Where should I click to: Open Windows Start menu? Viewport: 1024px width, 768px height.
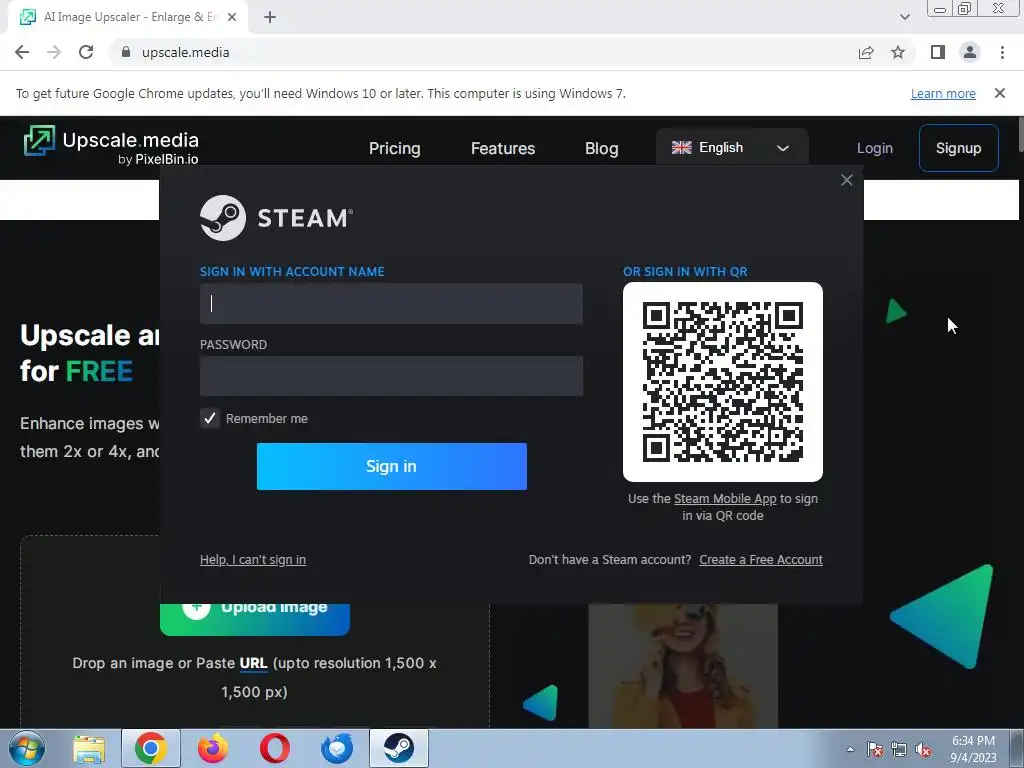26,748
